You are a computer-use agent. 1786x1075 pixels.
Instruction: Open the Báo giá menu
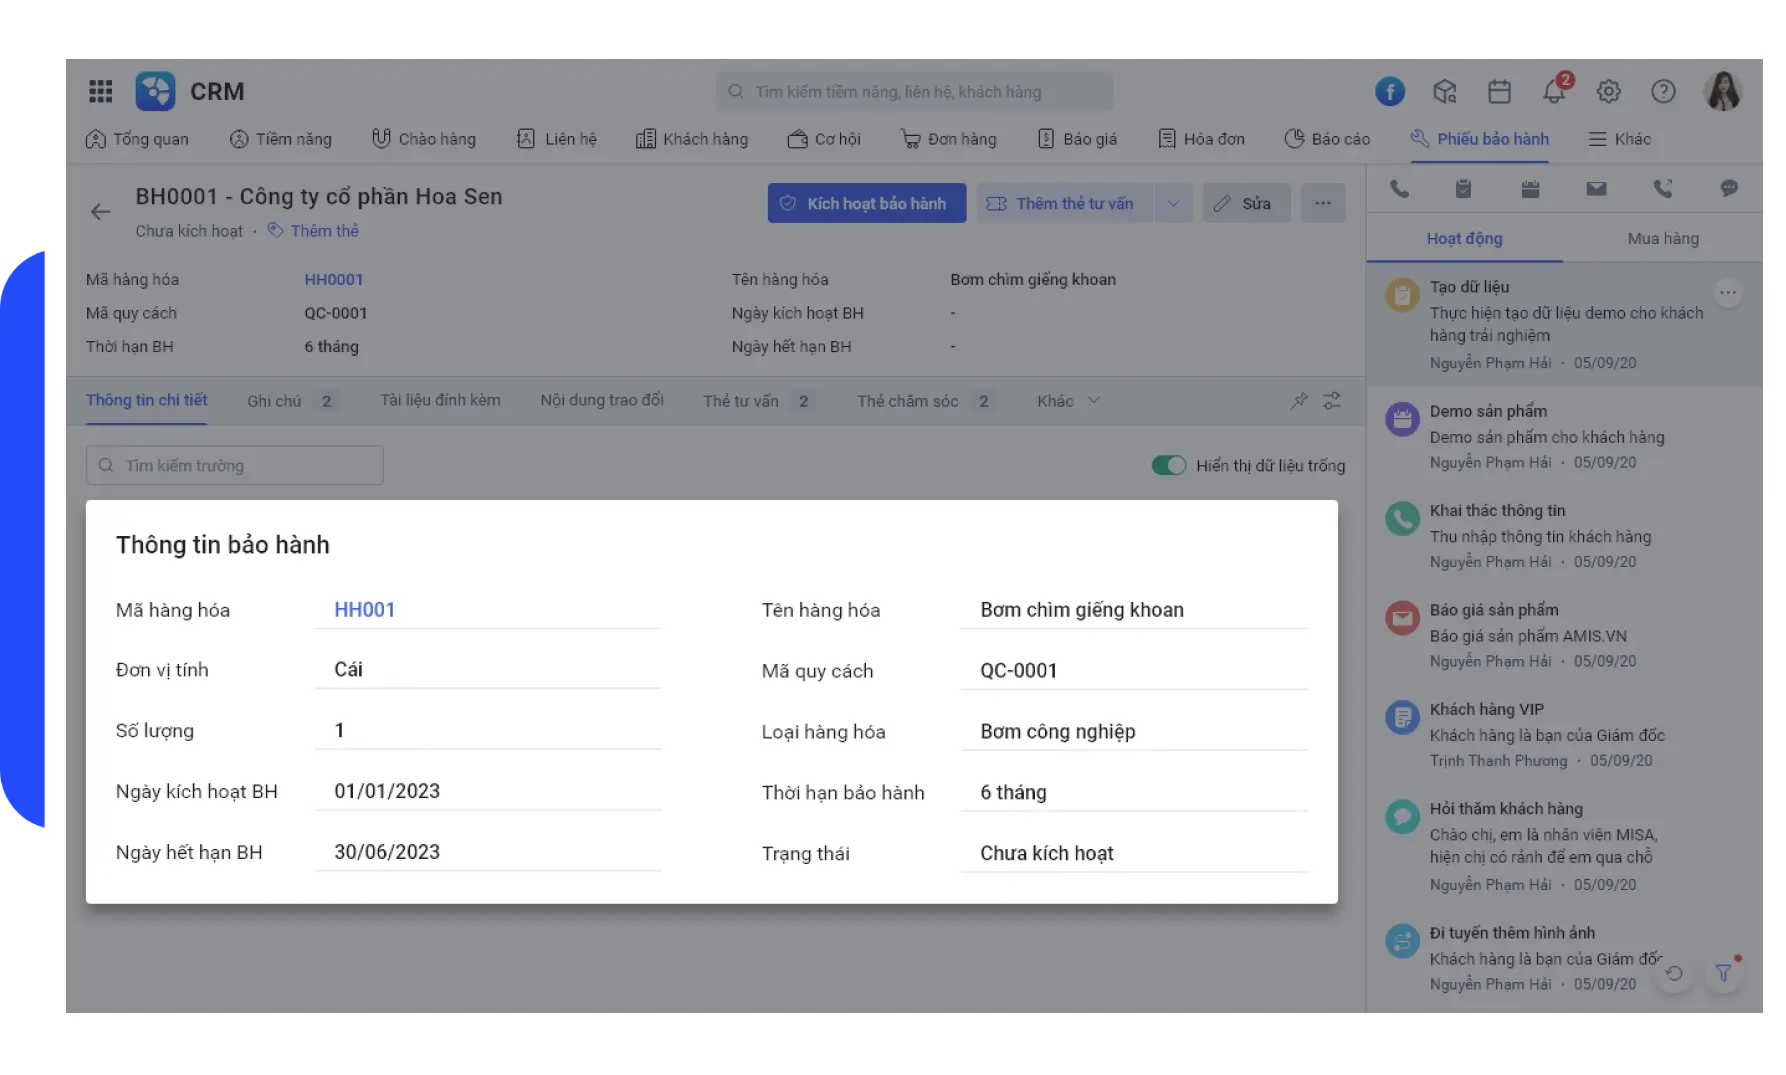(1077, 139)
